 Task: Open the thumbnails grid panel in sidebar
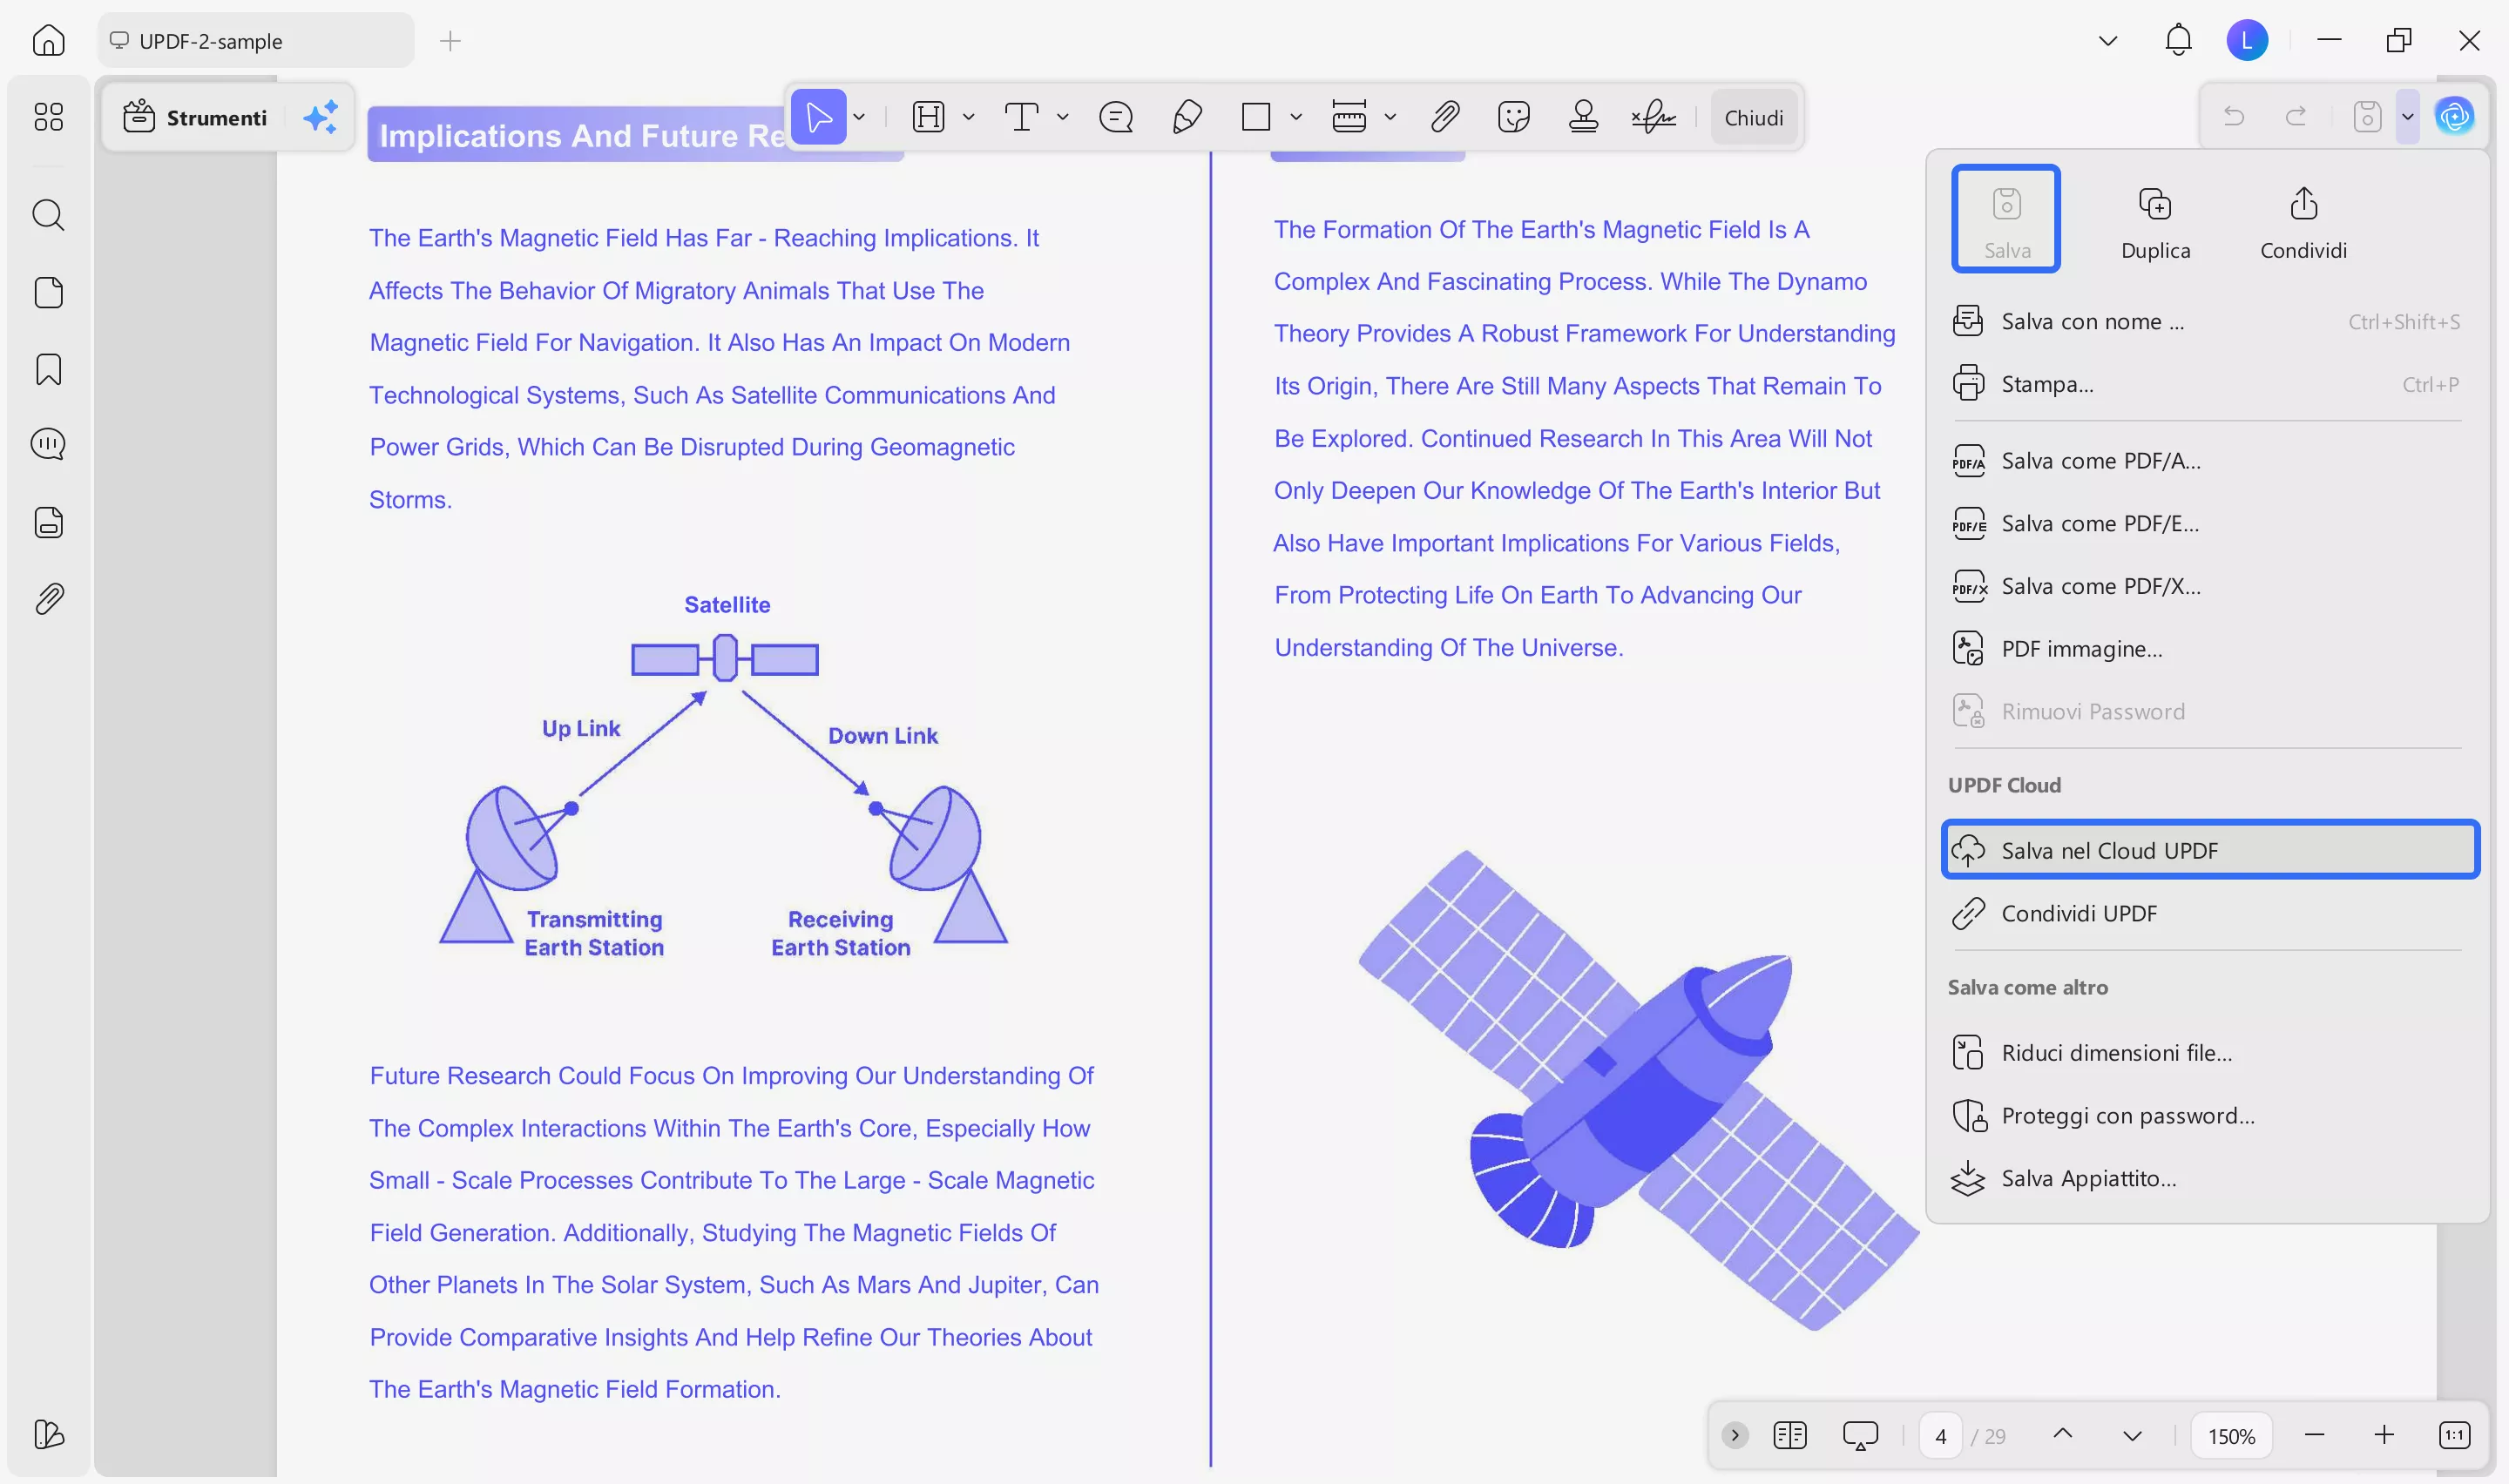pos(48,117)
